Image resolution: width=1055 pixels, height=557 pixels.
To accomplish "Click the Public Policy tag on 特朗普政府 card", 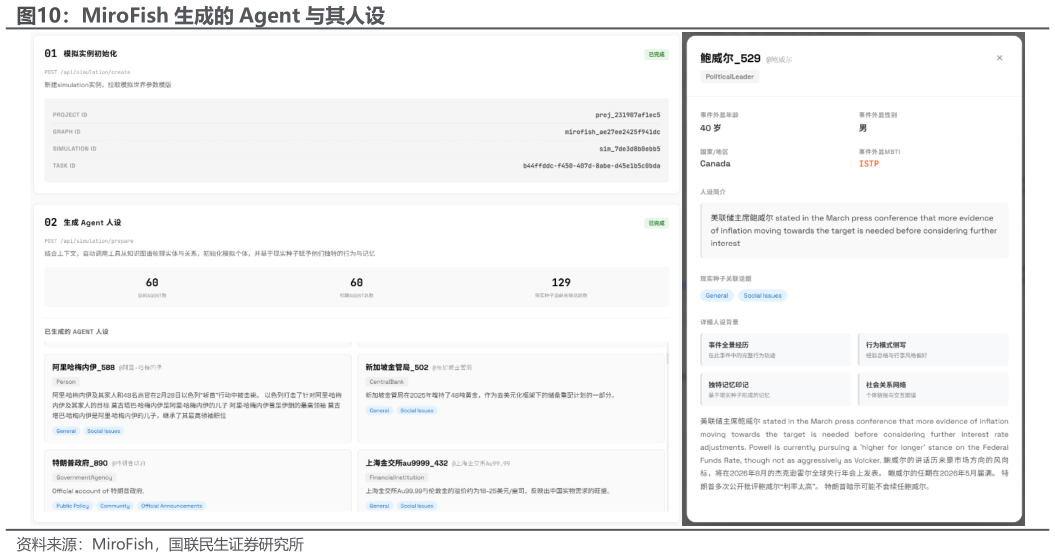I will 73,506.
